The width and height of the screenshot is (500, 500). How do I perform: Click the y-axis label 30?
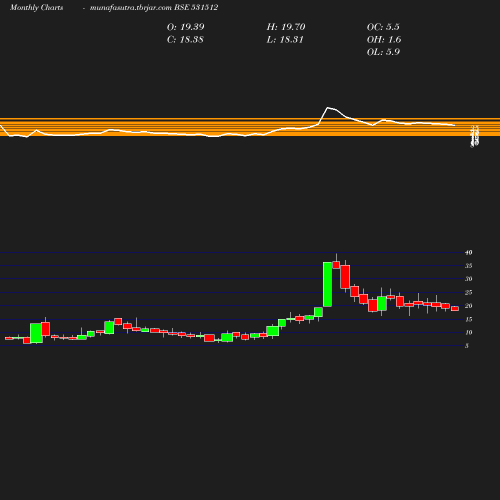(x=468, y=279)
